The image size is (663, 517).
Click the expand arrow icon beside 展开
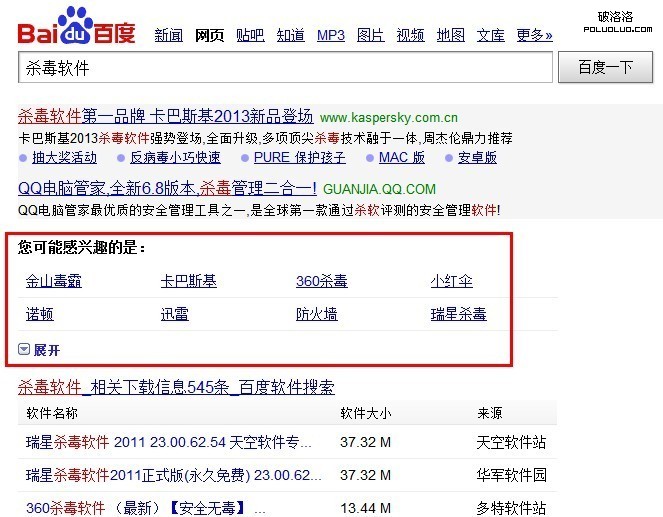(x=25, y=350)
